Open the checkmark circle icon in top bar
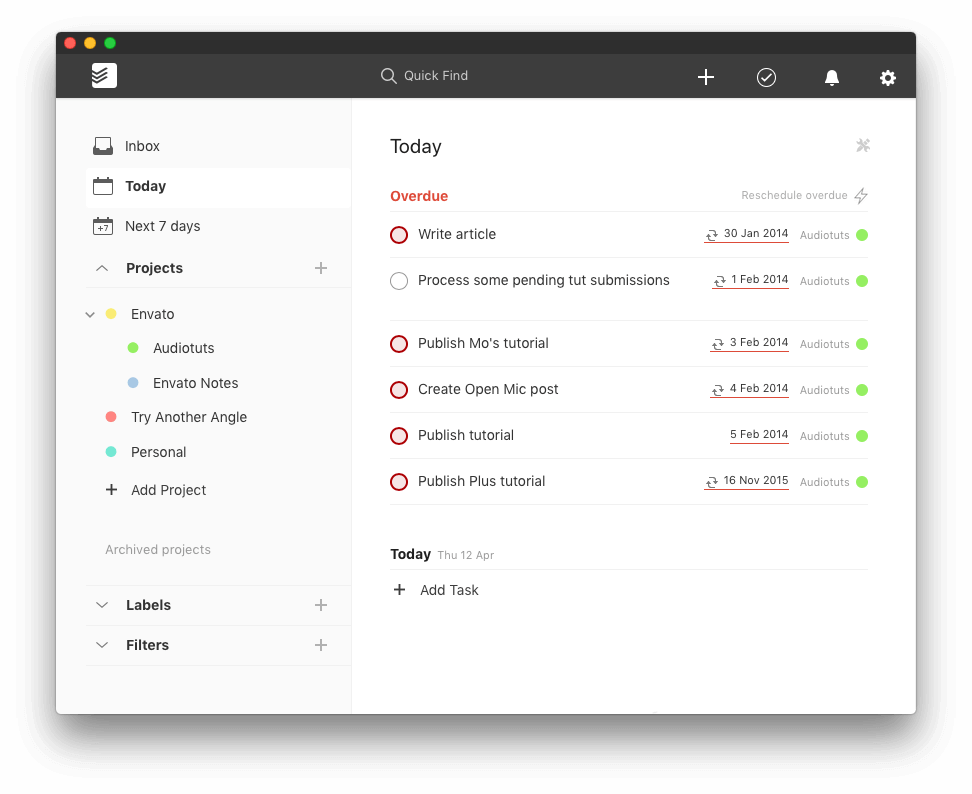Viewport: 972px width, 794px height. coord(766,77)
